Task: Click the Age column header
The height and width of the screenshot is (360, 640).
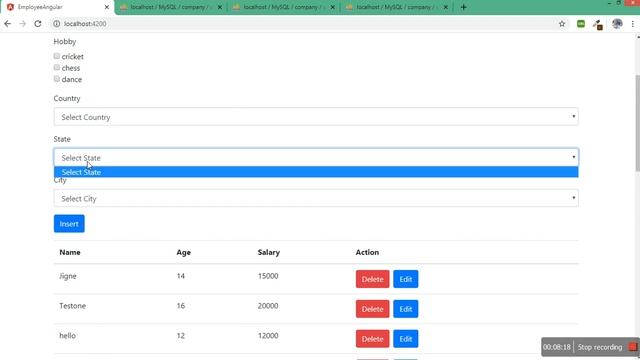Action: click(184, 252)
